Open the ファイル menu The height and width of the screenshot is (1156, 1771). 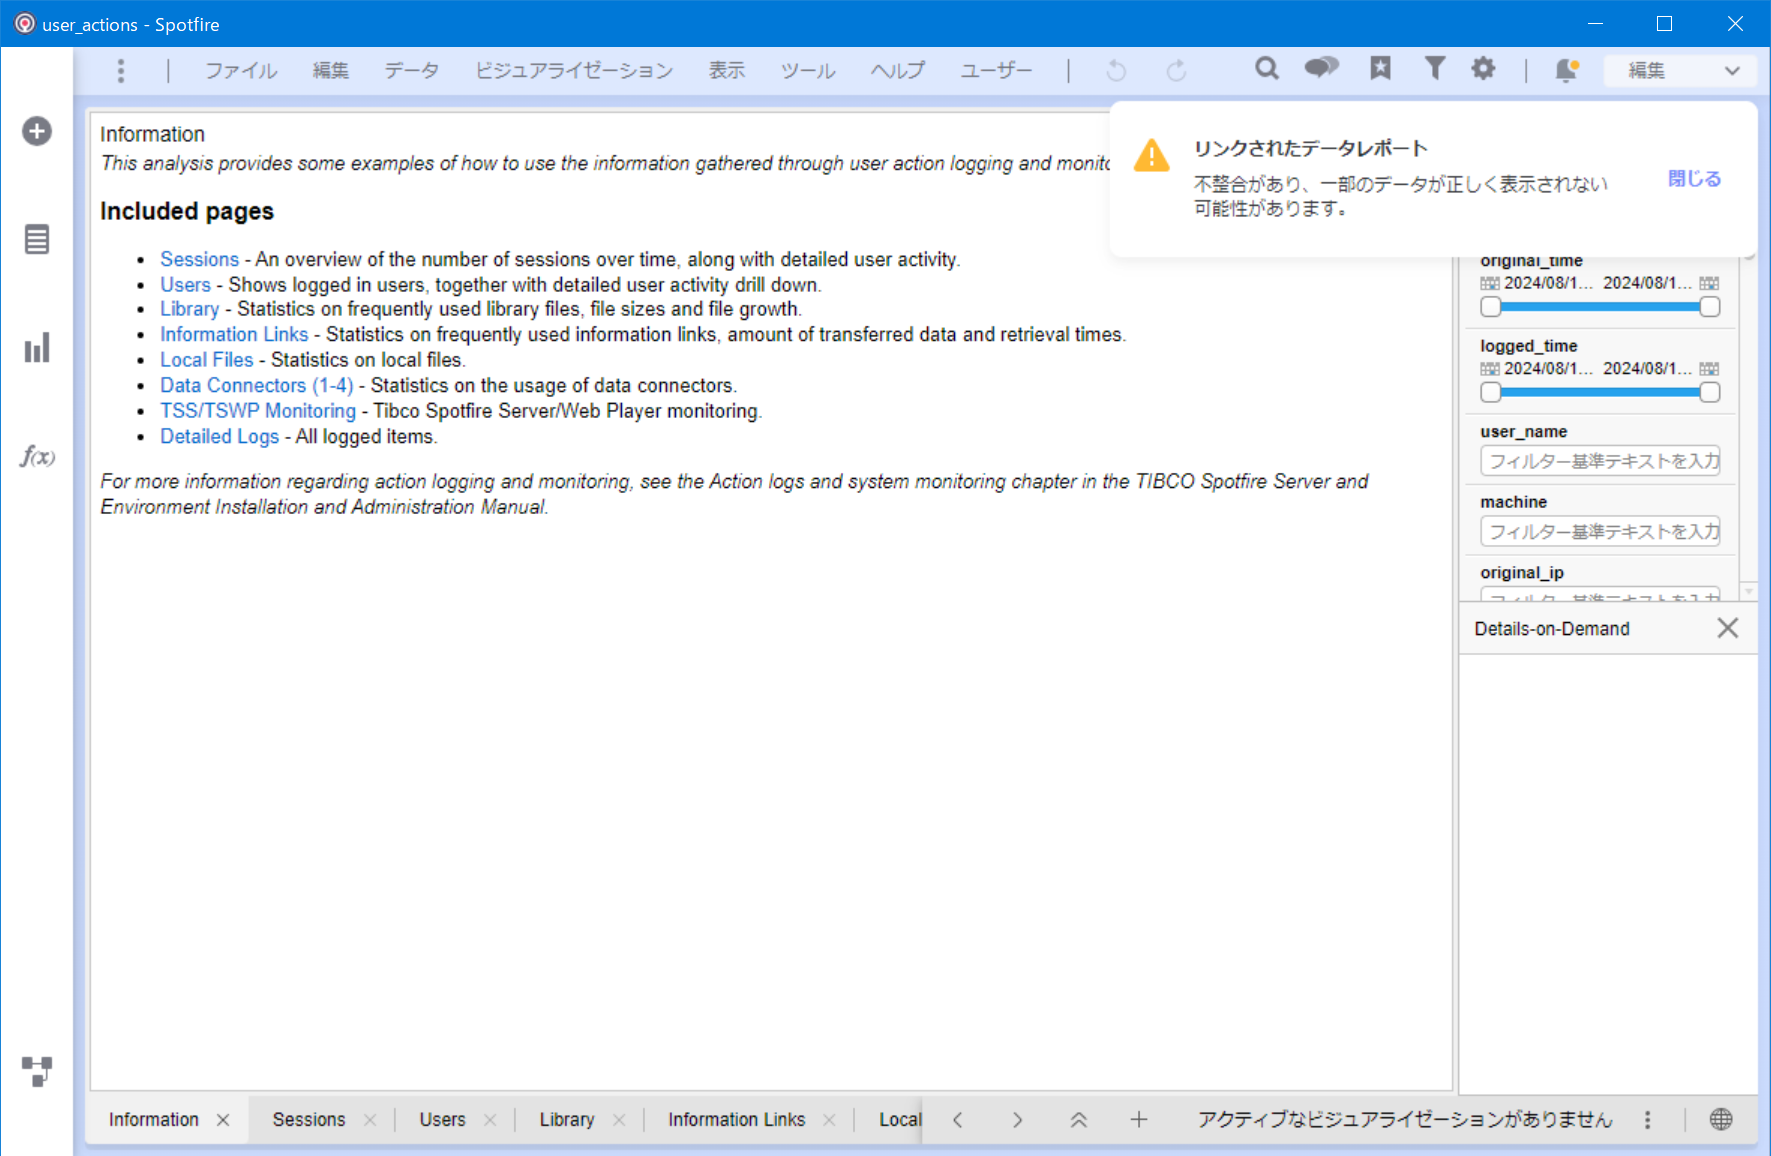pos(241,70)
